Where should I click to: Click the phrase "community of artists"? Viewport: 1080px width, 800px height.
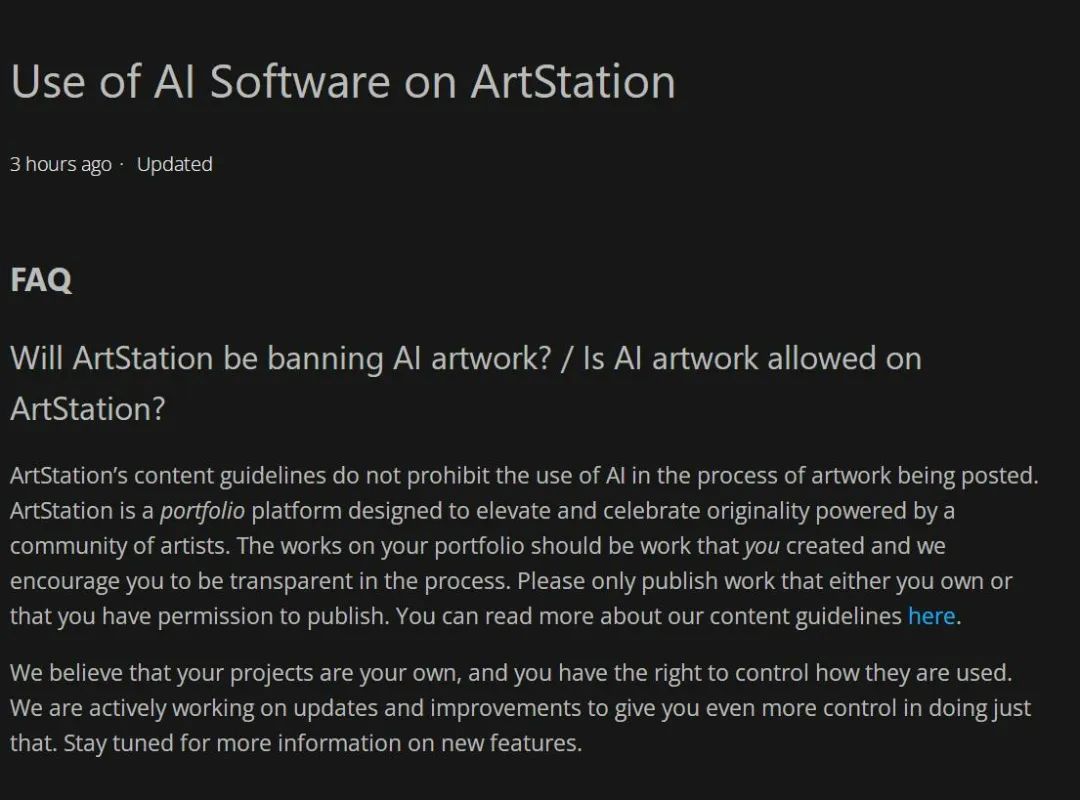[119, 546]
